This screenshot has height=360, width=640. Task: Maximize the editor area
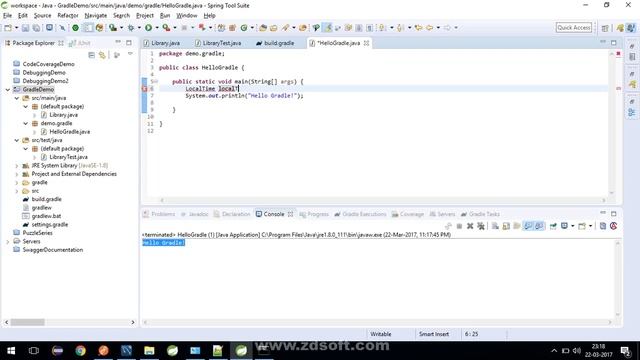click(613, 42)
